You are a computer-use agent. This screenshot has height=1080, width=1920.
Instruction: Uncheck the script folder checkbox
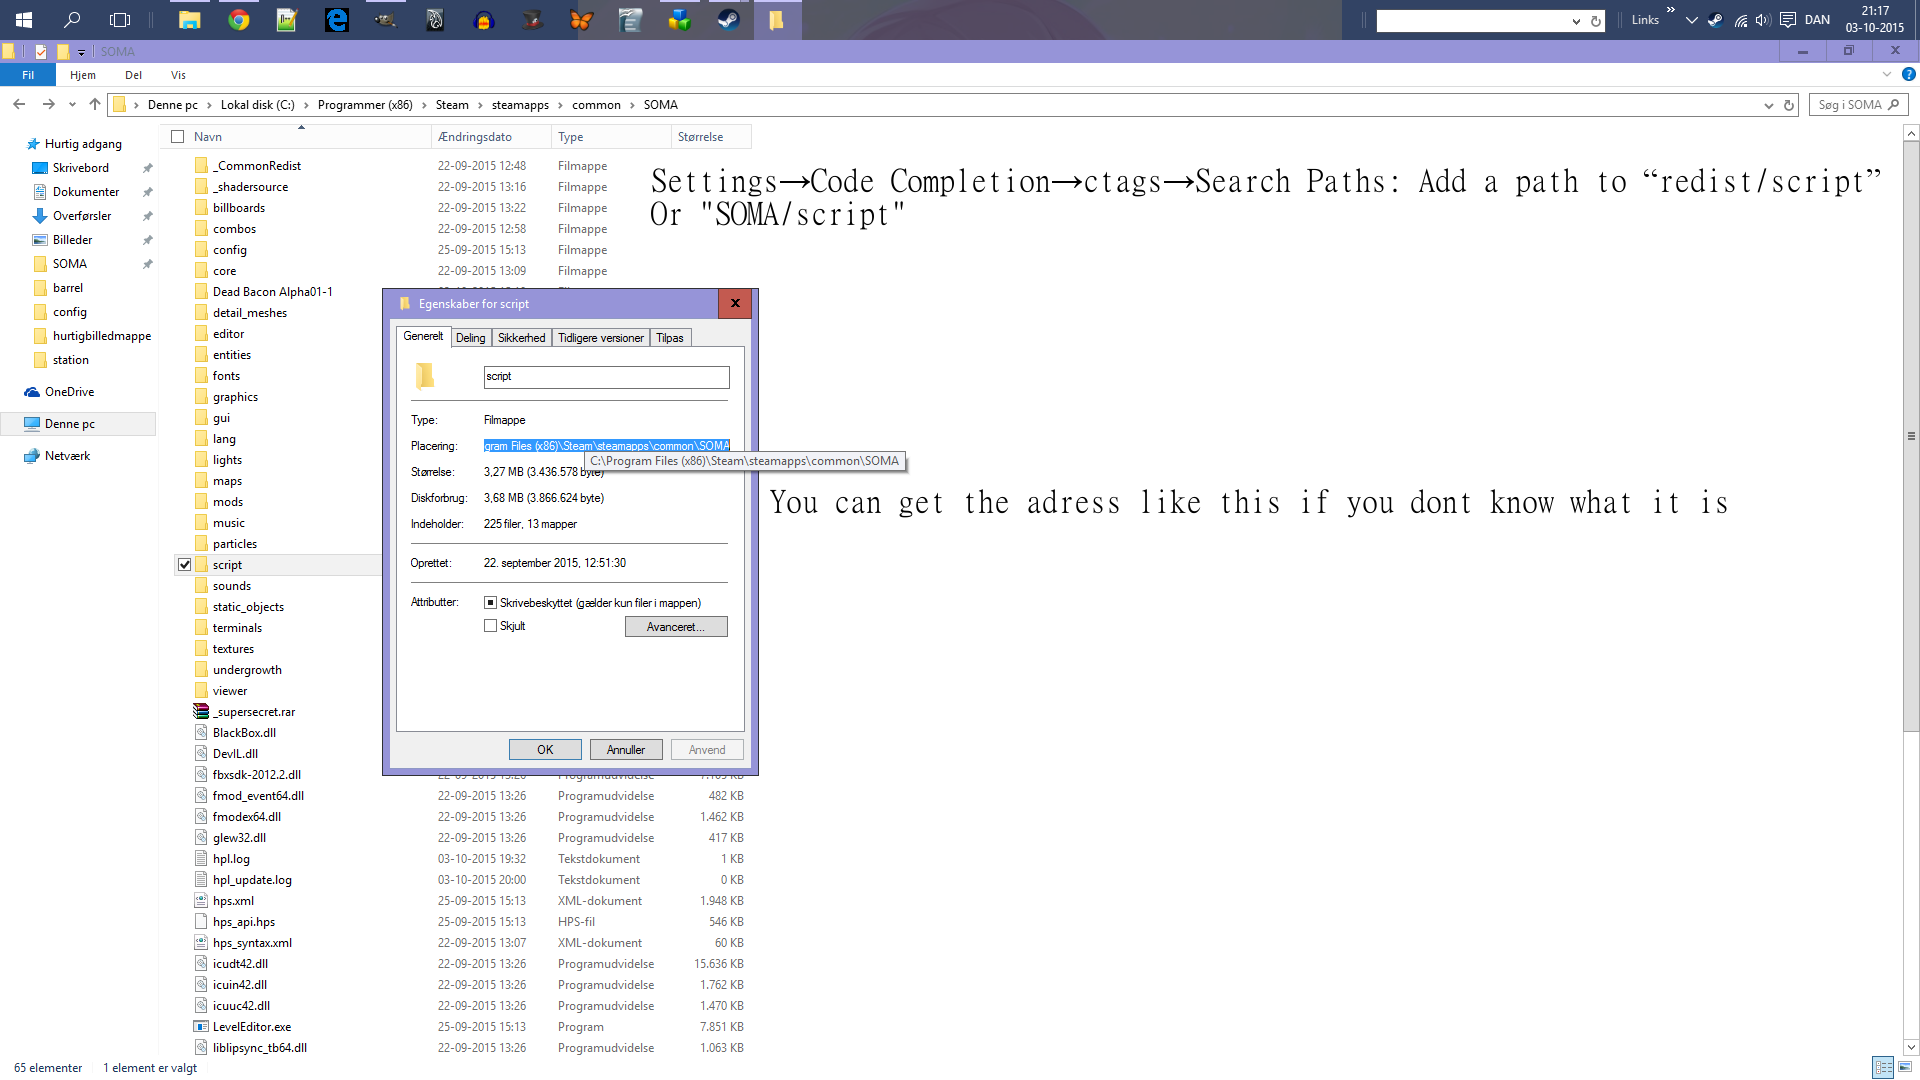click(185, 565)
